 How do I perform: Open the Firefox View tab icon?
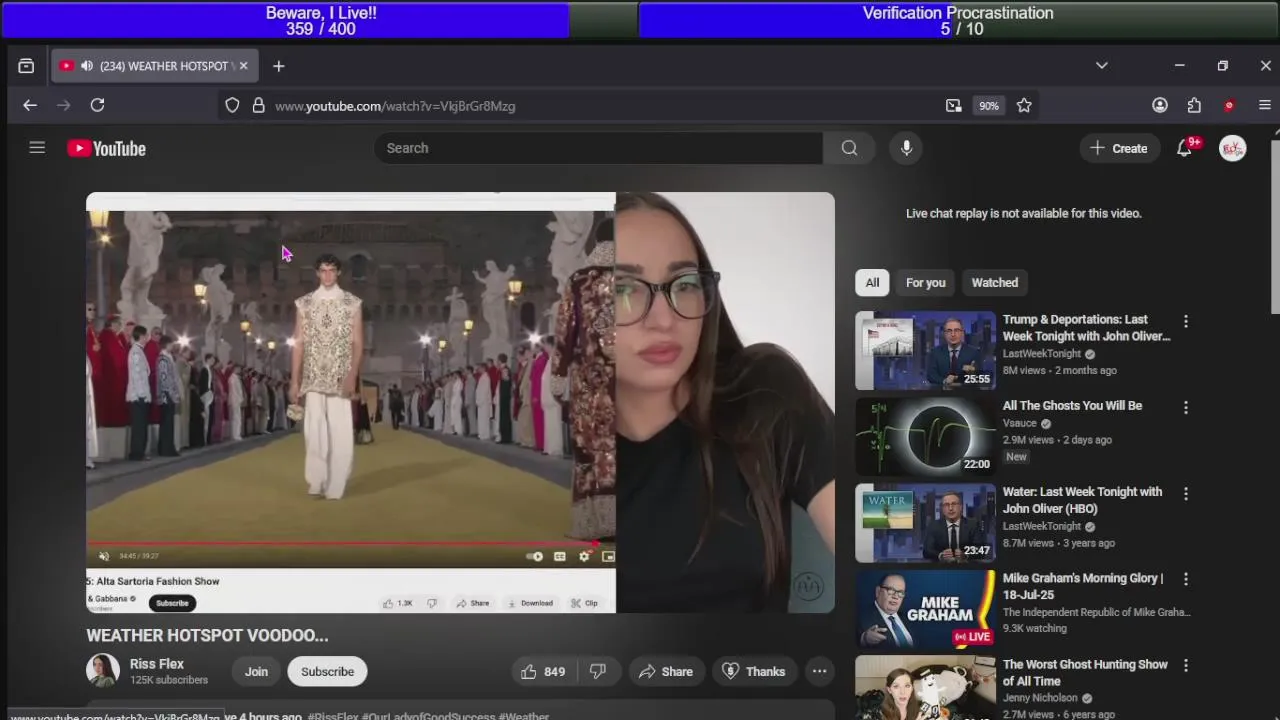pos(26,66)
